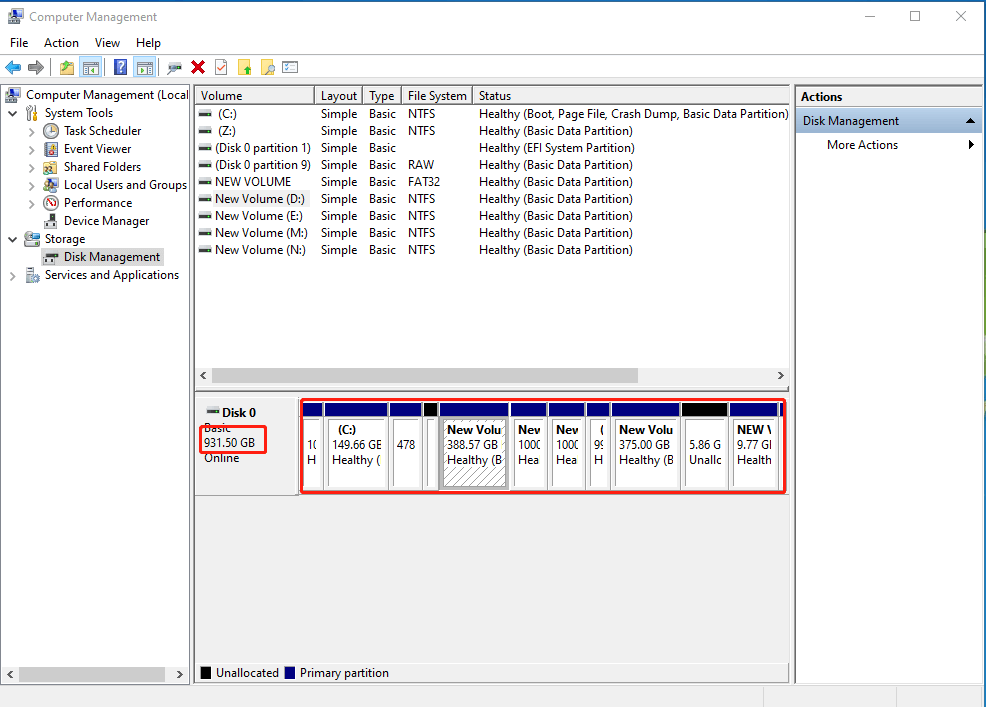The image size is (986, 707).
Task: Toggle Show/Hide Action Pane icon
Action: coord(145,67)
